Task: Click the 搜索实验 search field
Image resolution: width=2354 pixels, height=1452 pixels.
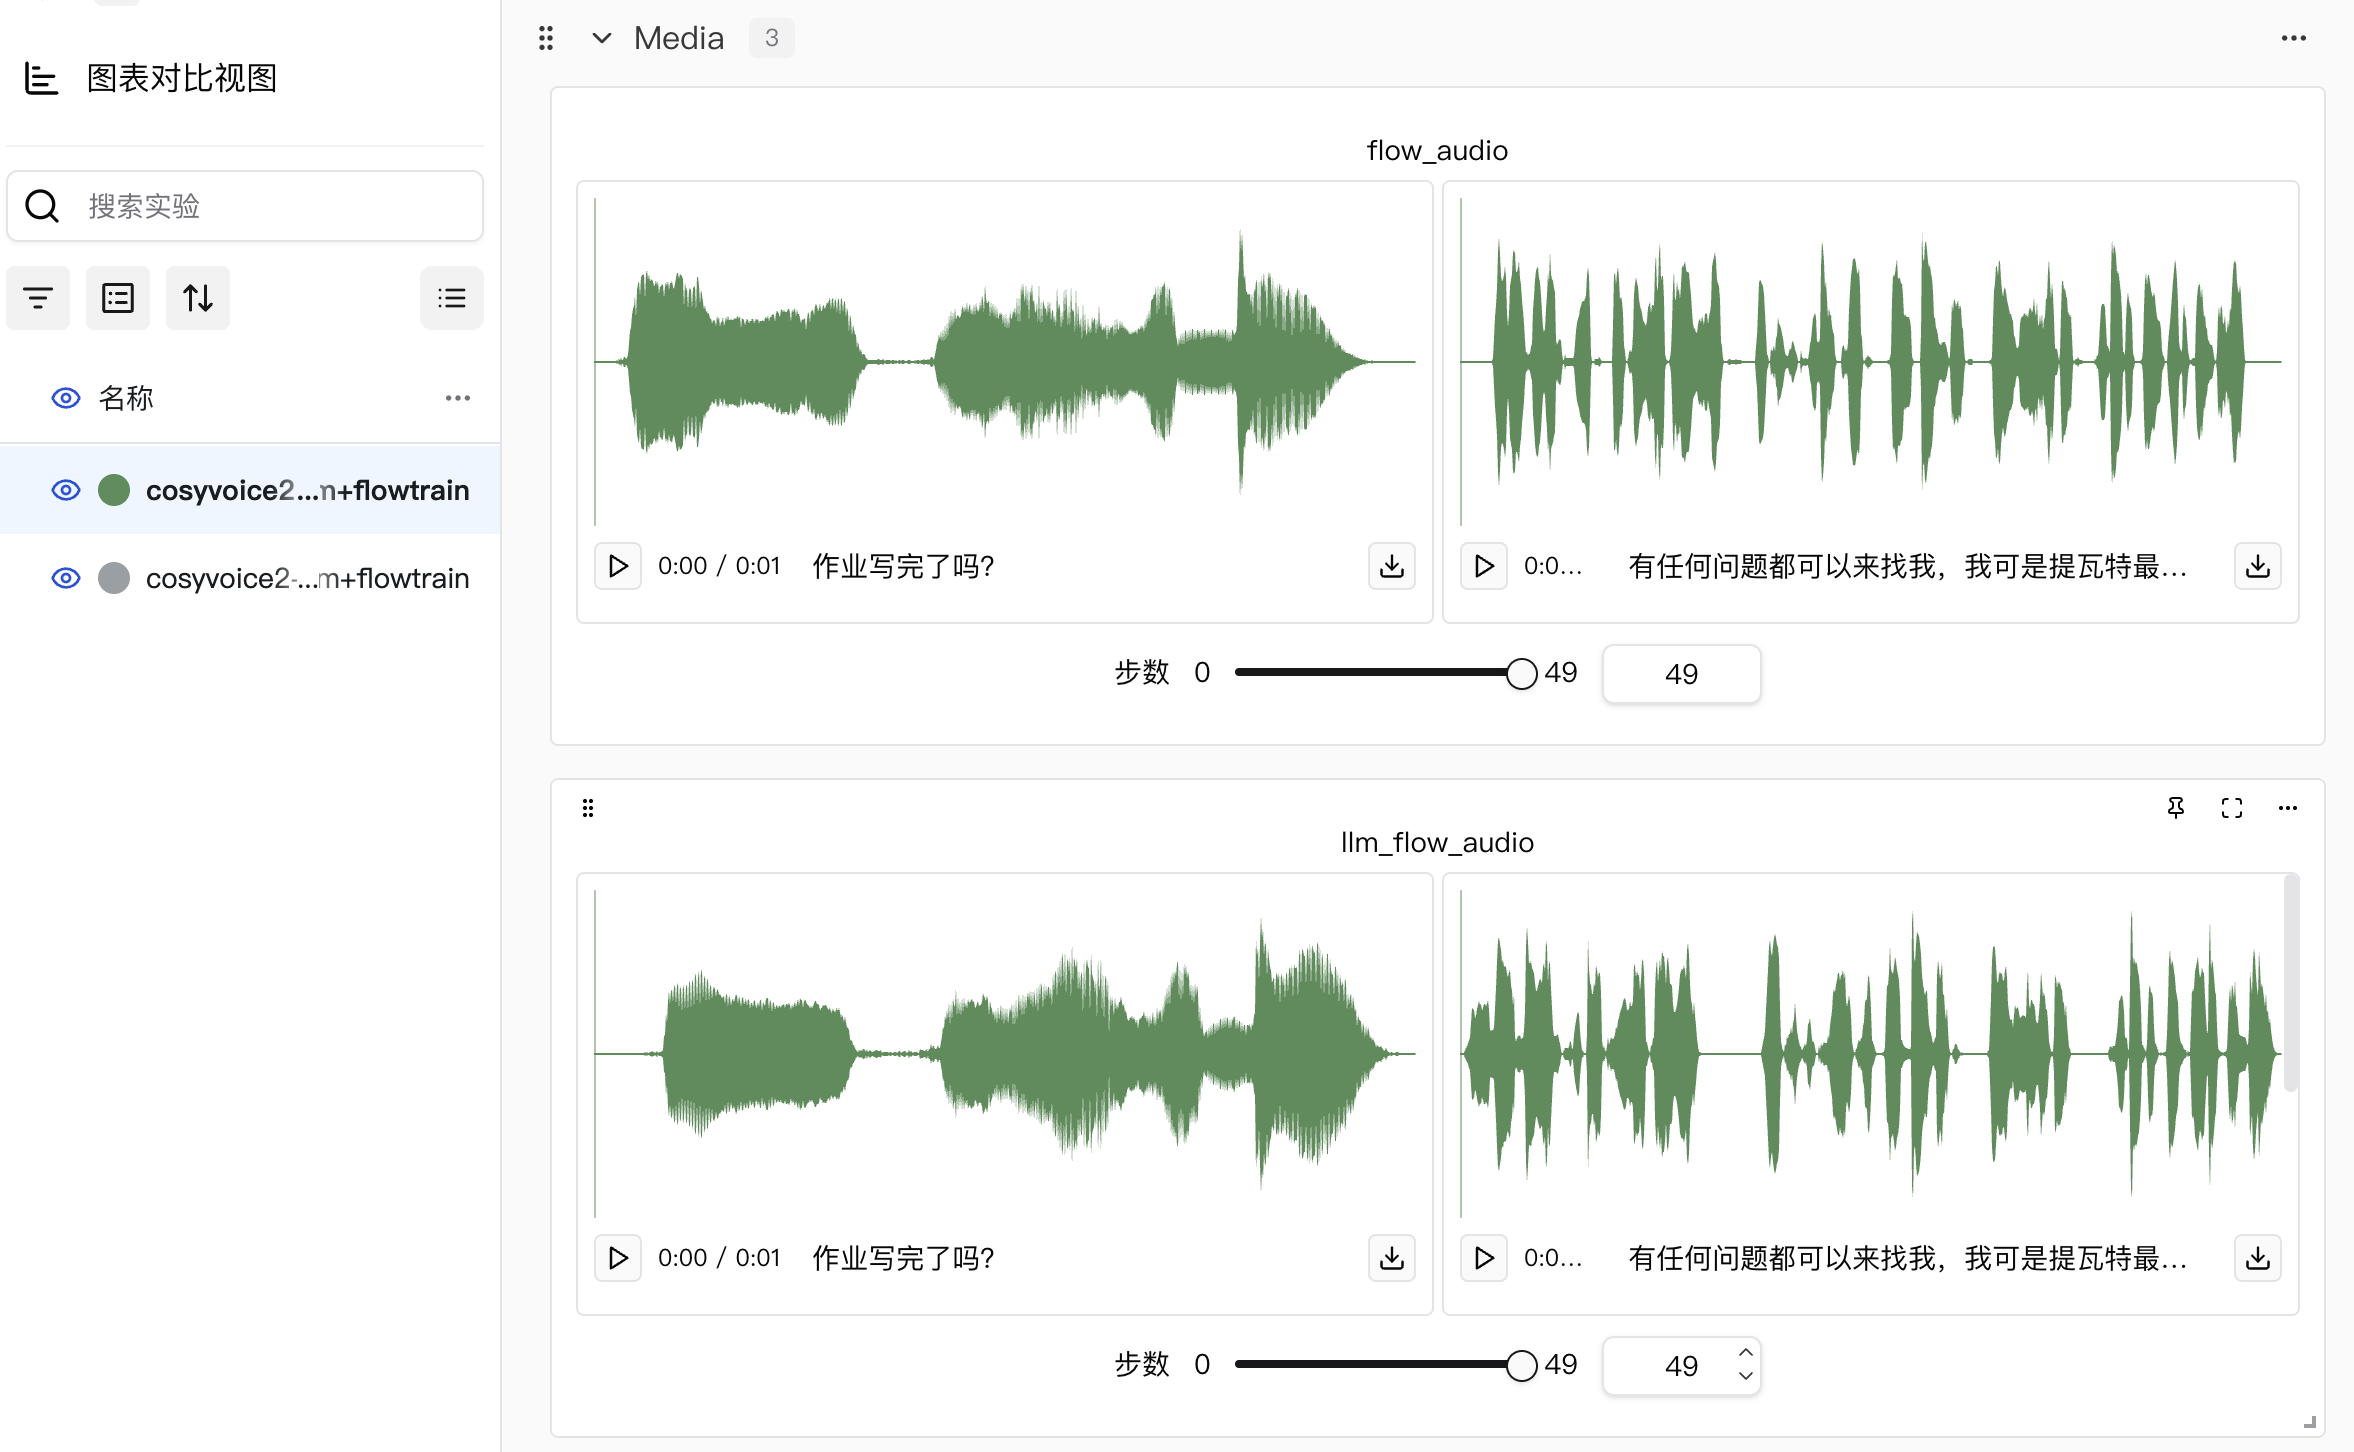Action: point(270,206)
